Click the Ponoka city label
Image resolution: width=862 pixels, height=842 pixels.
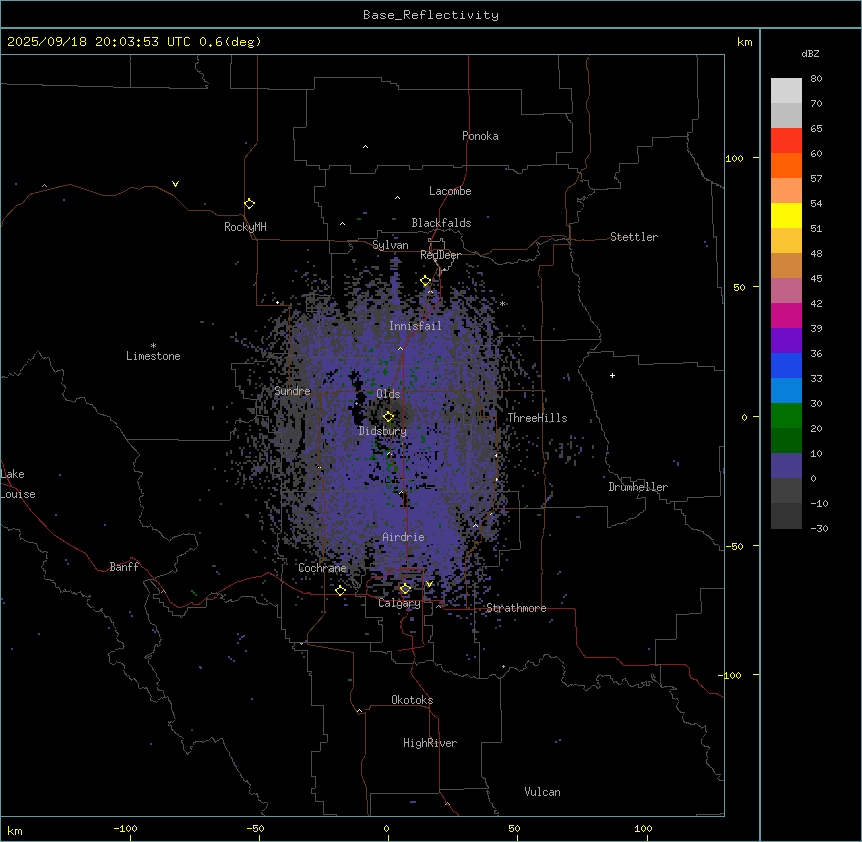[x=480, y=136]
